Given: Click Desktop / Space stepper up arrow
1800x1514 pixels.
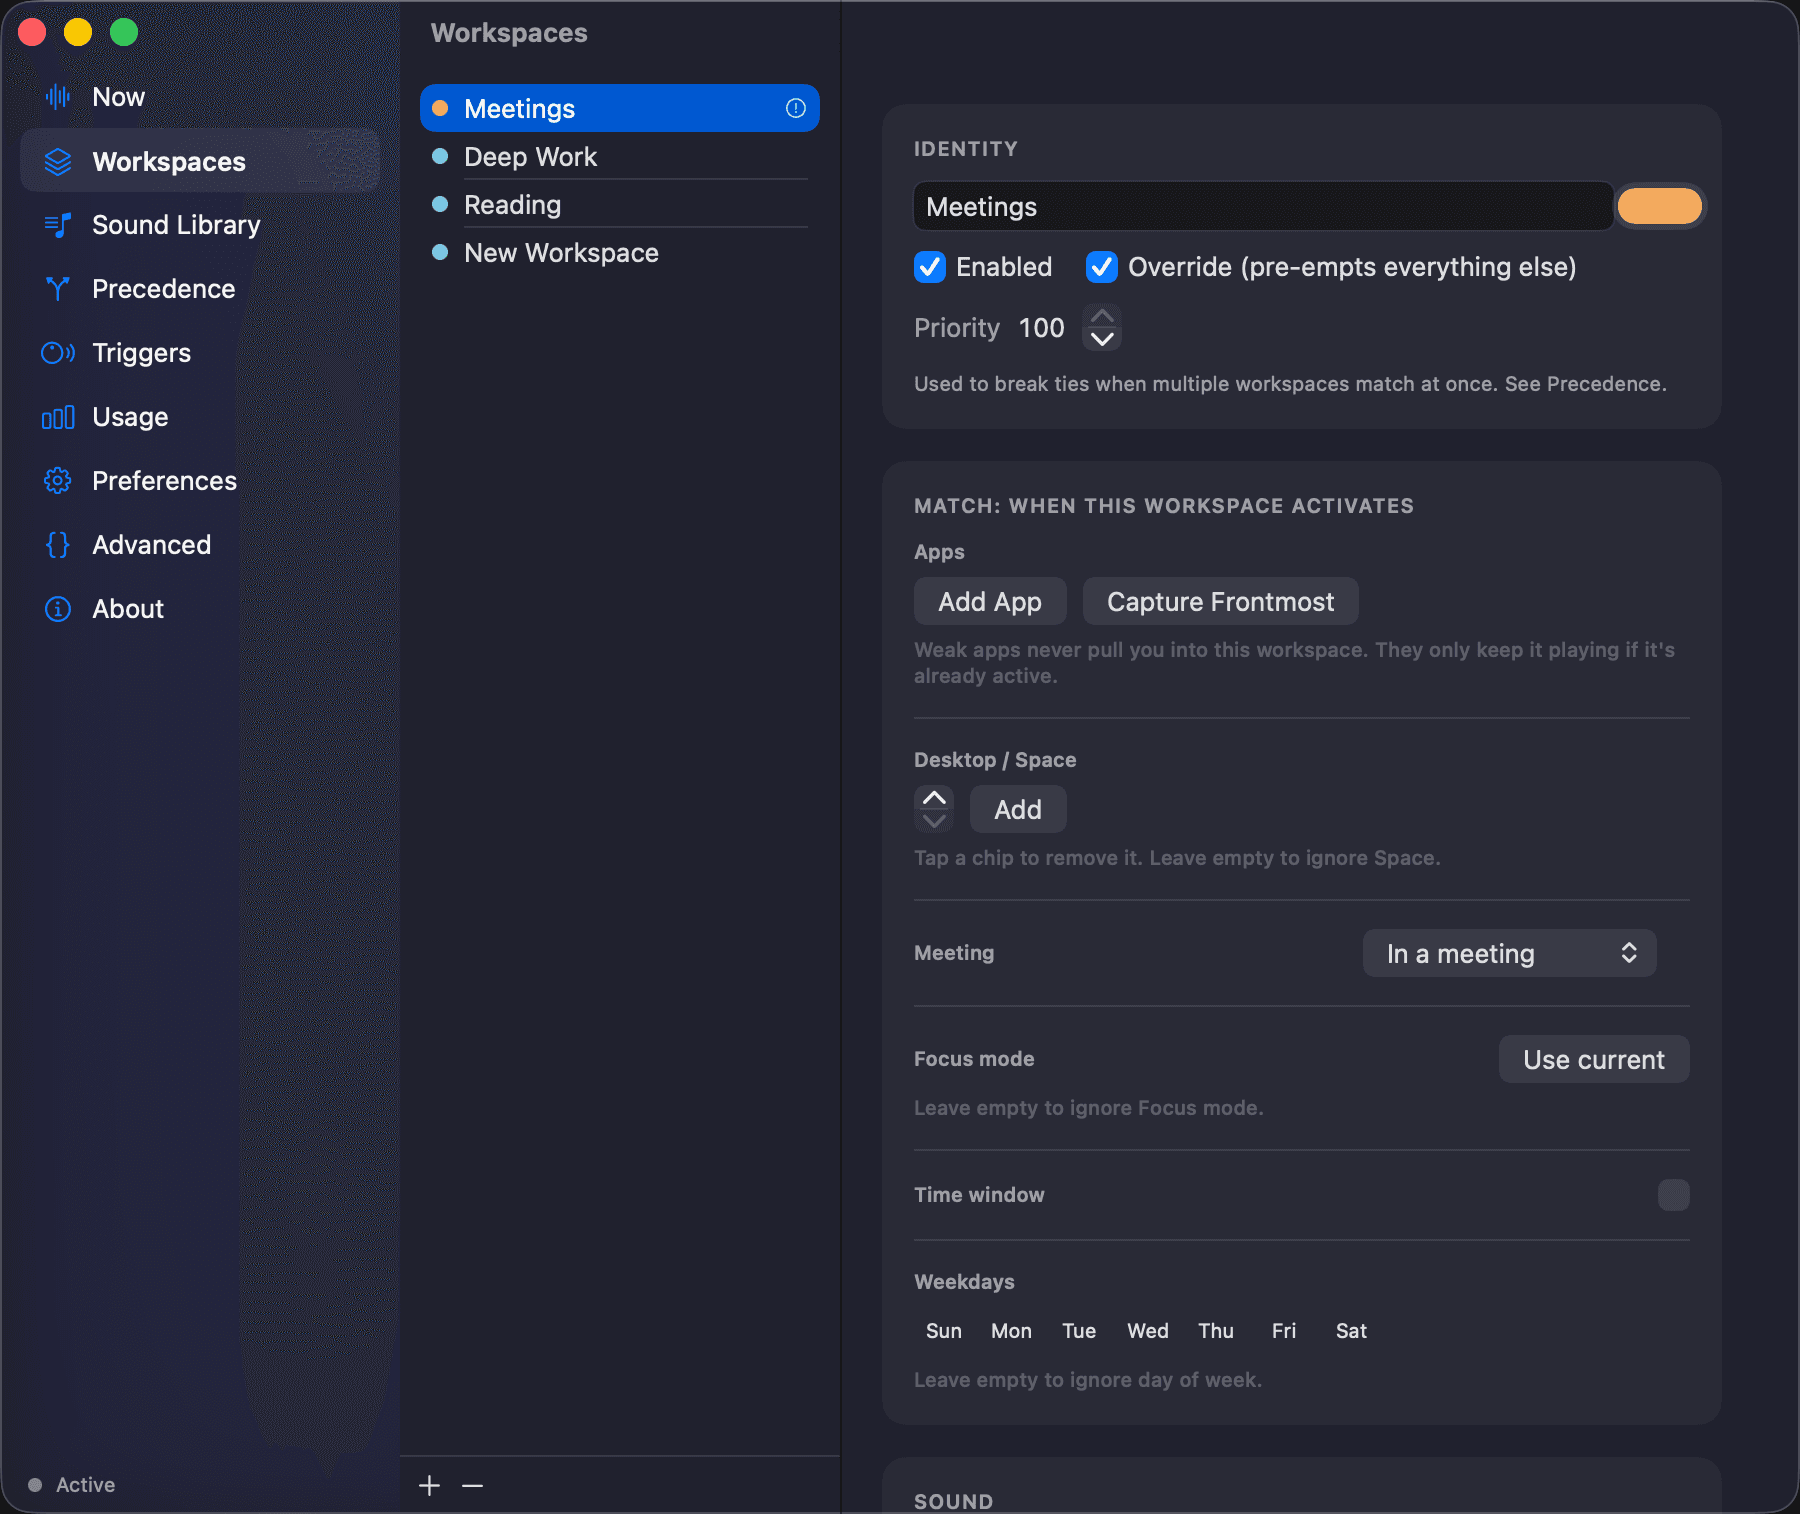Looking at the screenshot, I should (934, 798).
